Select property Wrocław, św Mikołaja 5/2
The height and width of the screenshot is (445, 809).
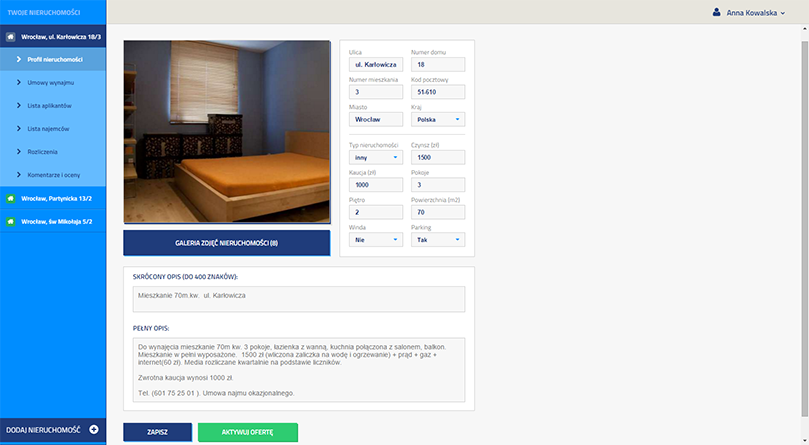(53, 221)
